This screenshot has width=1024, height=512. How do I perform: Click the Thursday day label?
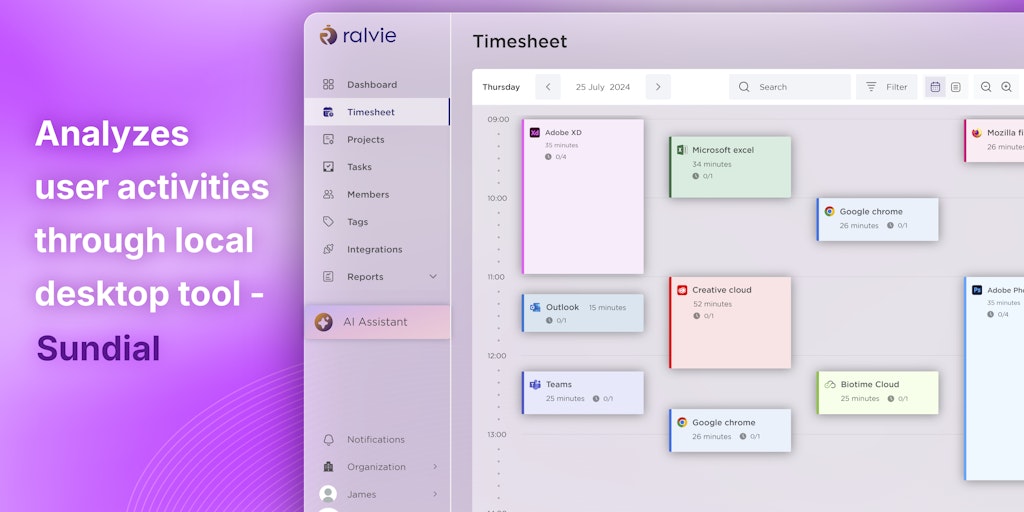click(x=501, y=87)
